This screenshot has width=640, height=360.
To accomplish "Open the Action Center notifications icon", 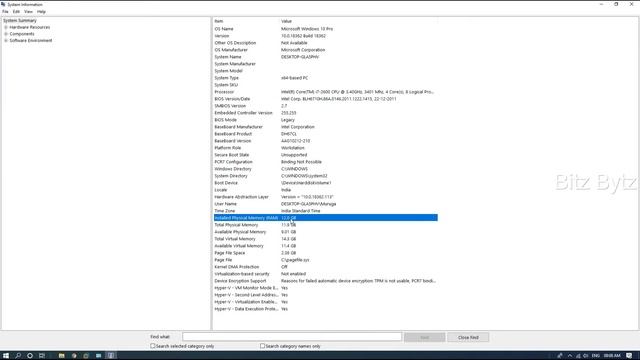I will point(629,356).
